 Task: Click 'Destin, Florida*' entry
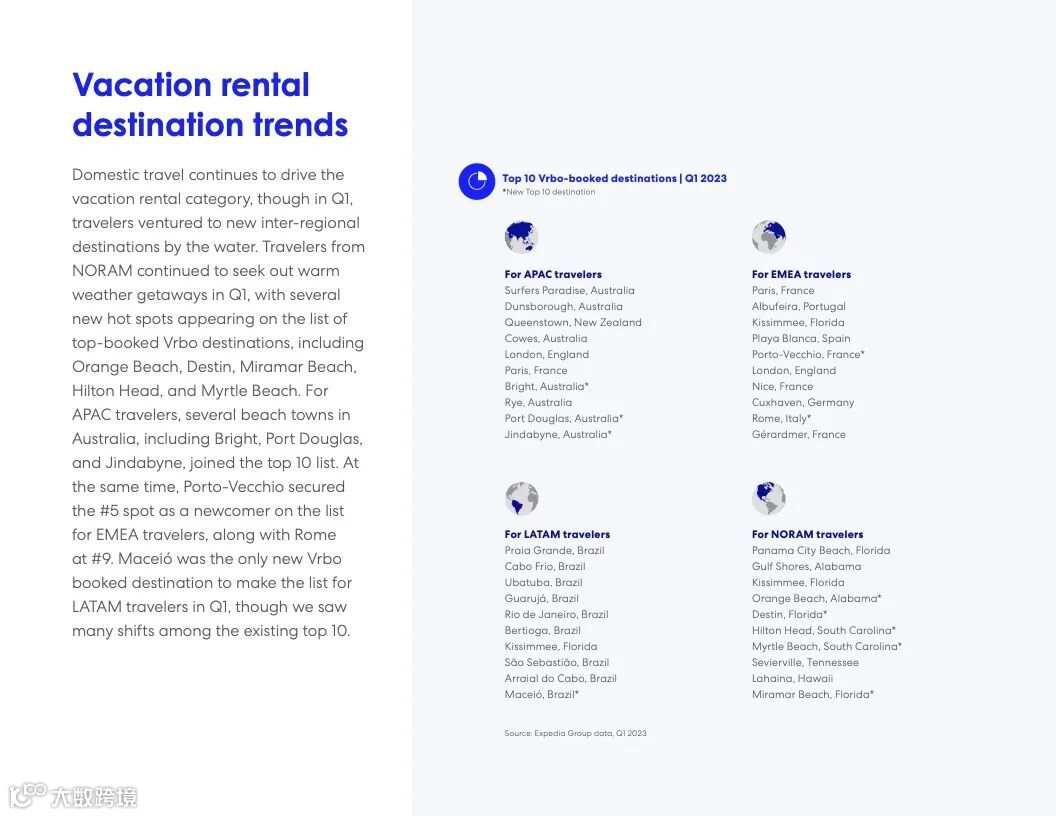[x=789, y=614]
